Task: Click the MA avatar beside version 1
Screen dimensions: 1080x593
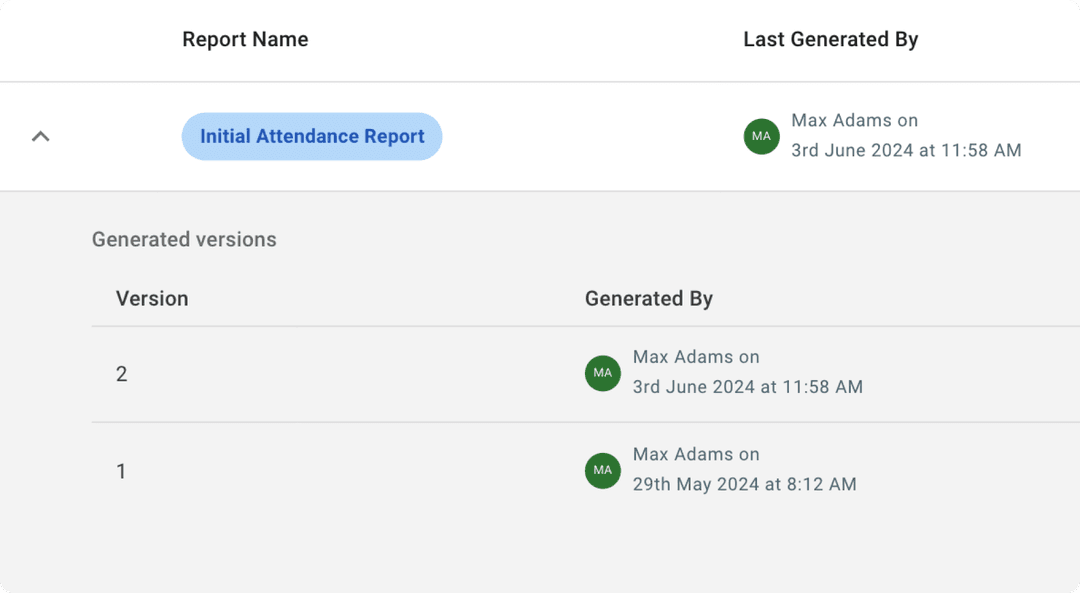Action: (x=603, y=470)
